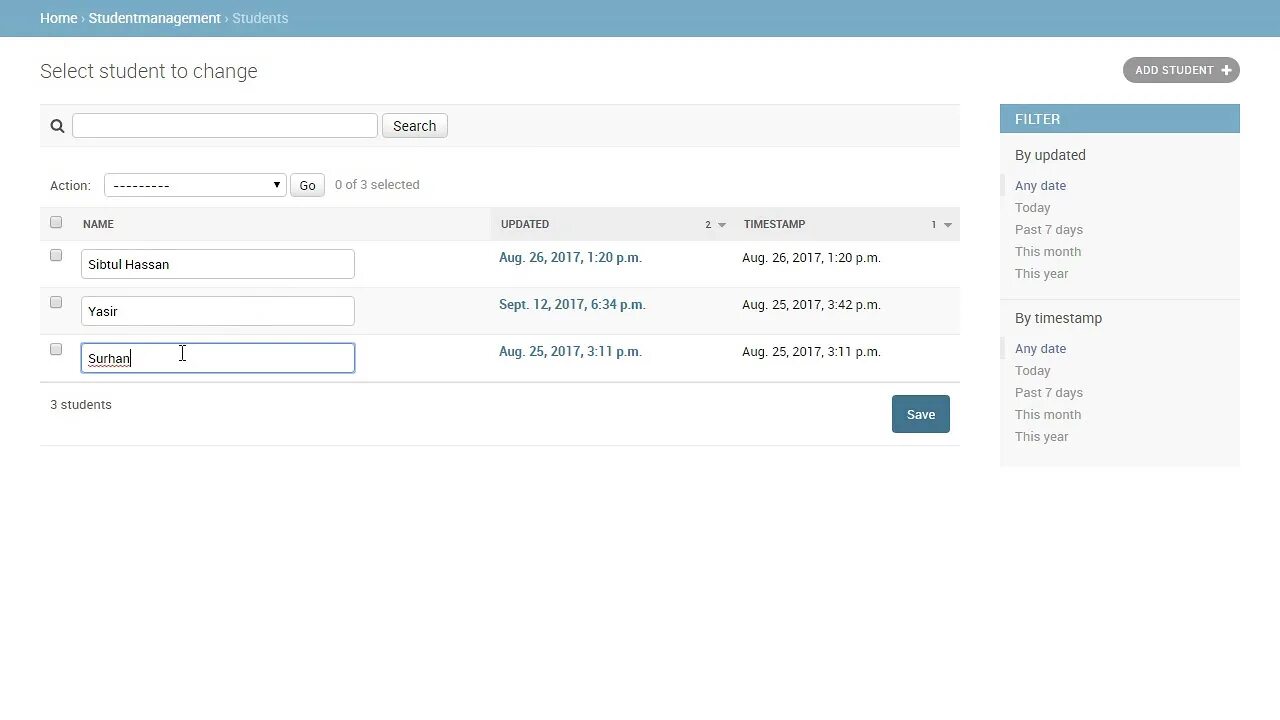Click the Add Student button

1181,70
